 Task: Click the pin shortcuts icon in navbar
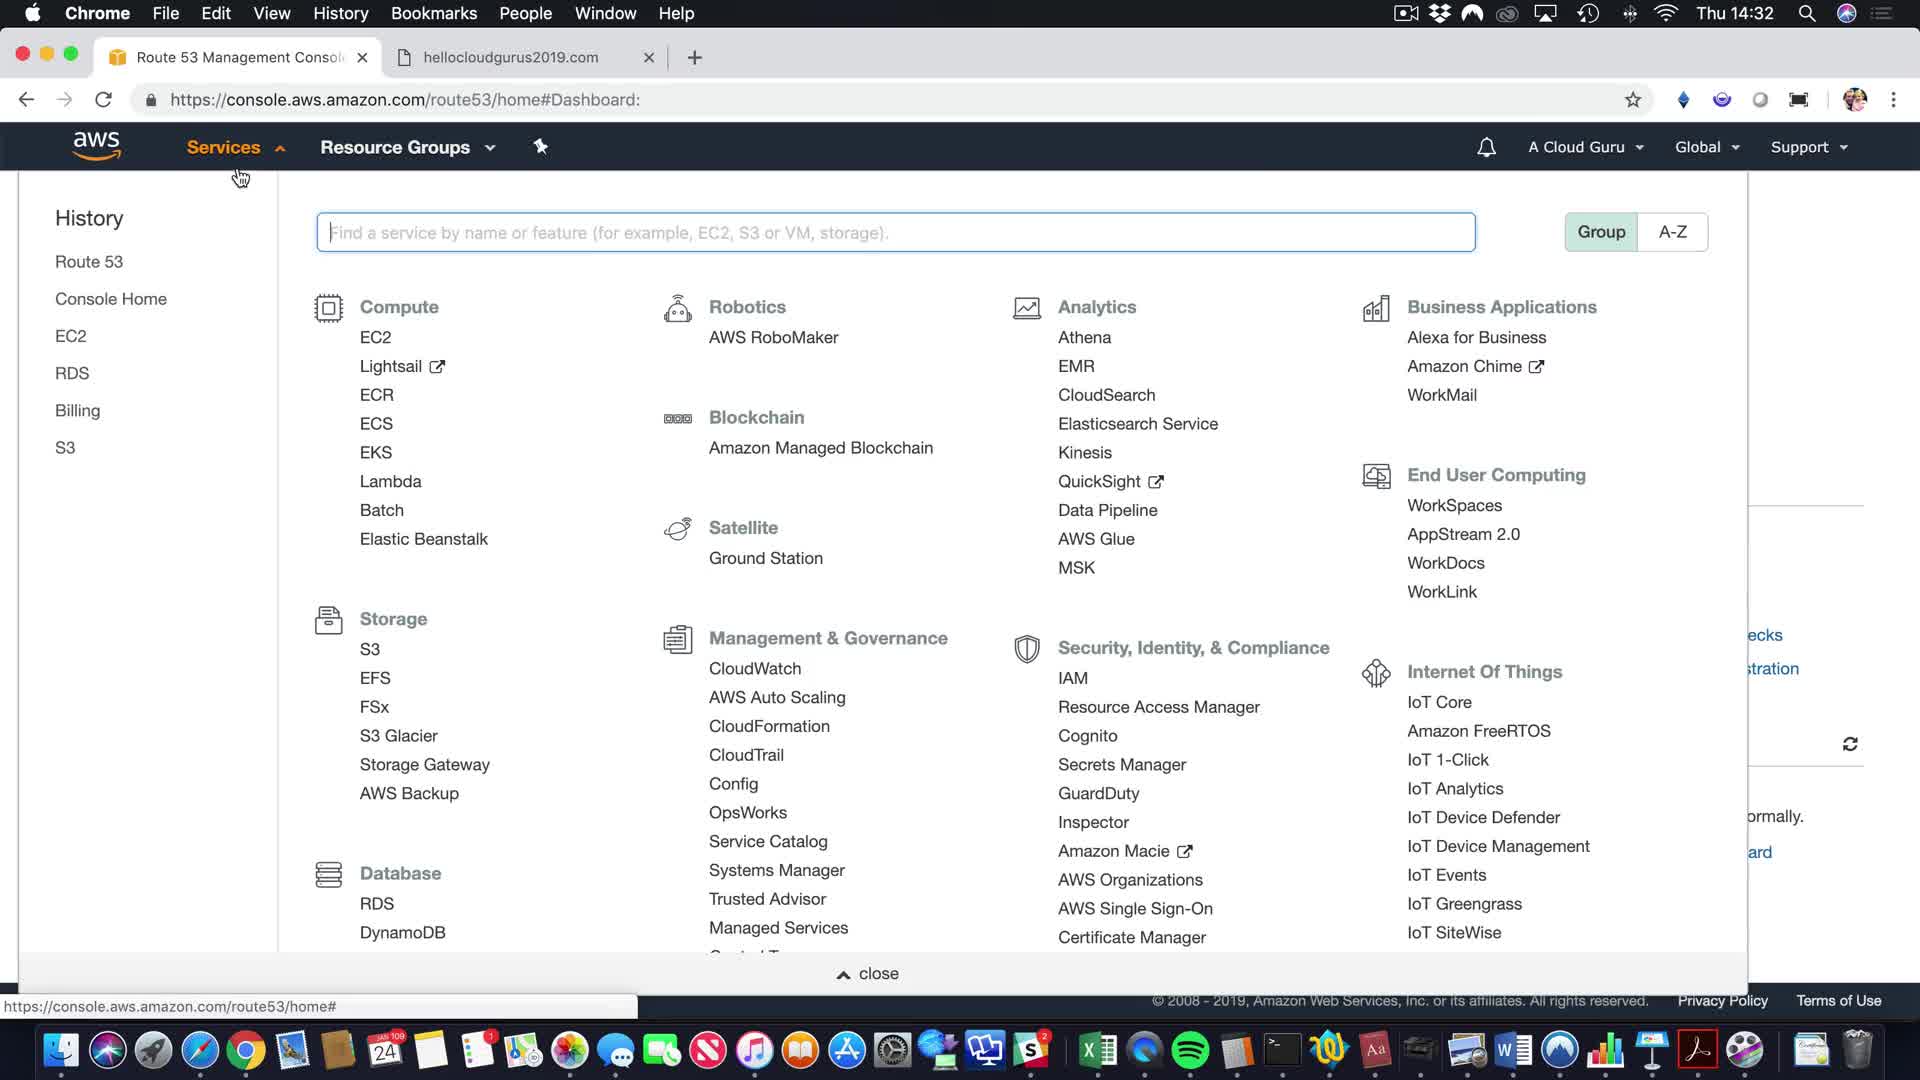tap(540, 147)
